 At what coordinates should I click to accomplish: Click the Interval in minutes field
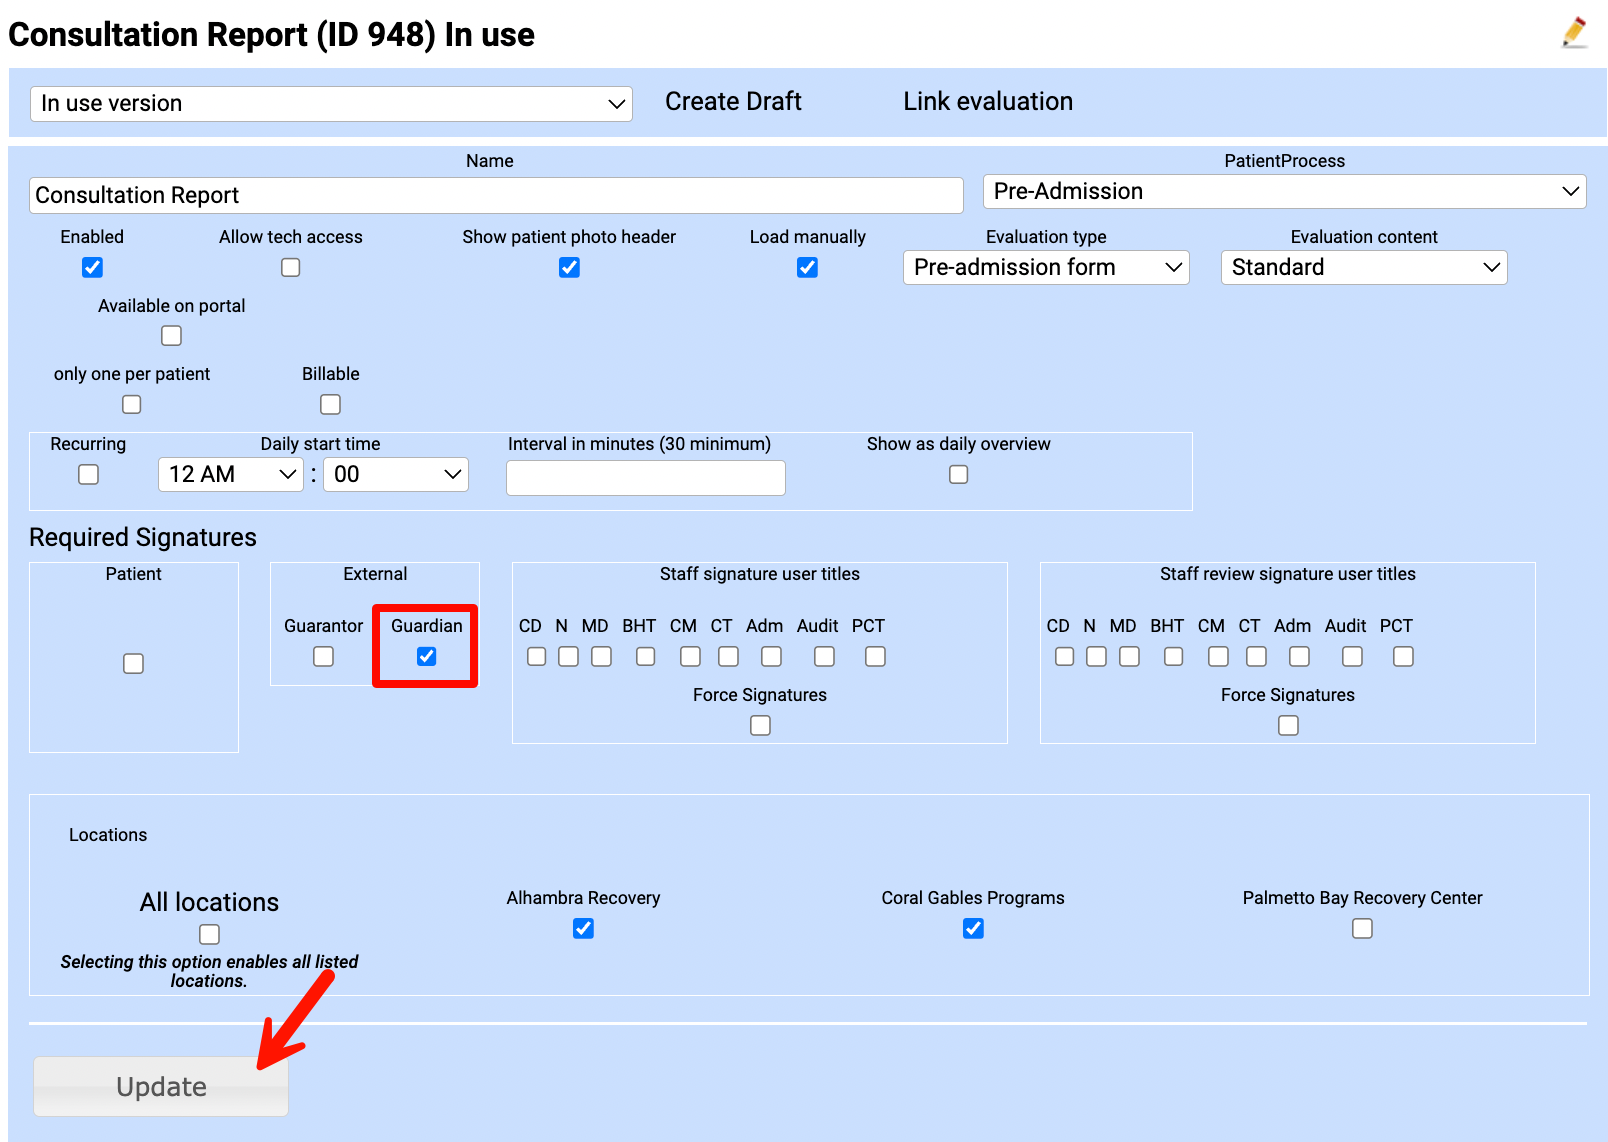pos(645,478)
